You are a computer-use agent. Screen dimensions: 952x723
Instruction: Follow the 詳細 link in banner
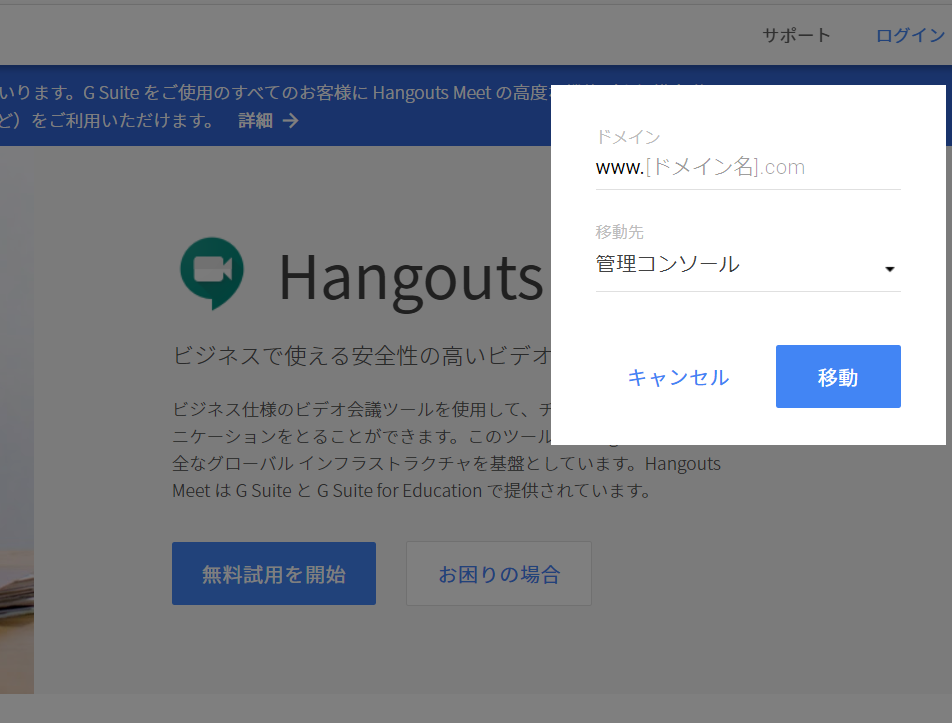(x=256, y=121)
